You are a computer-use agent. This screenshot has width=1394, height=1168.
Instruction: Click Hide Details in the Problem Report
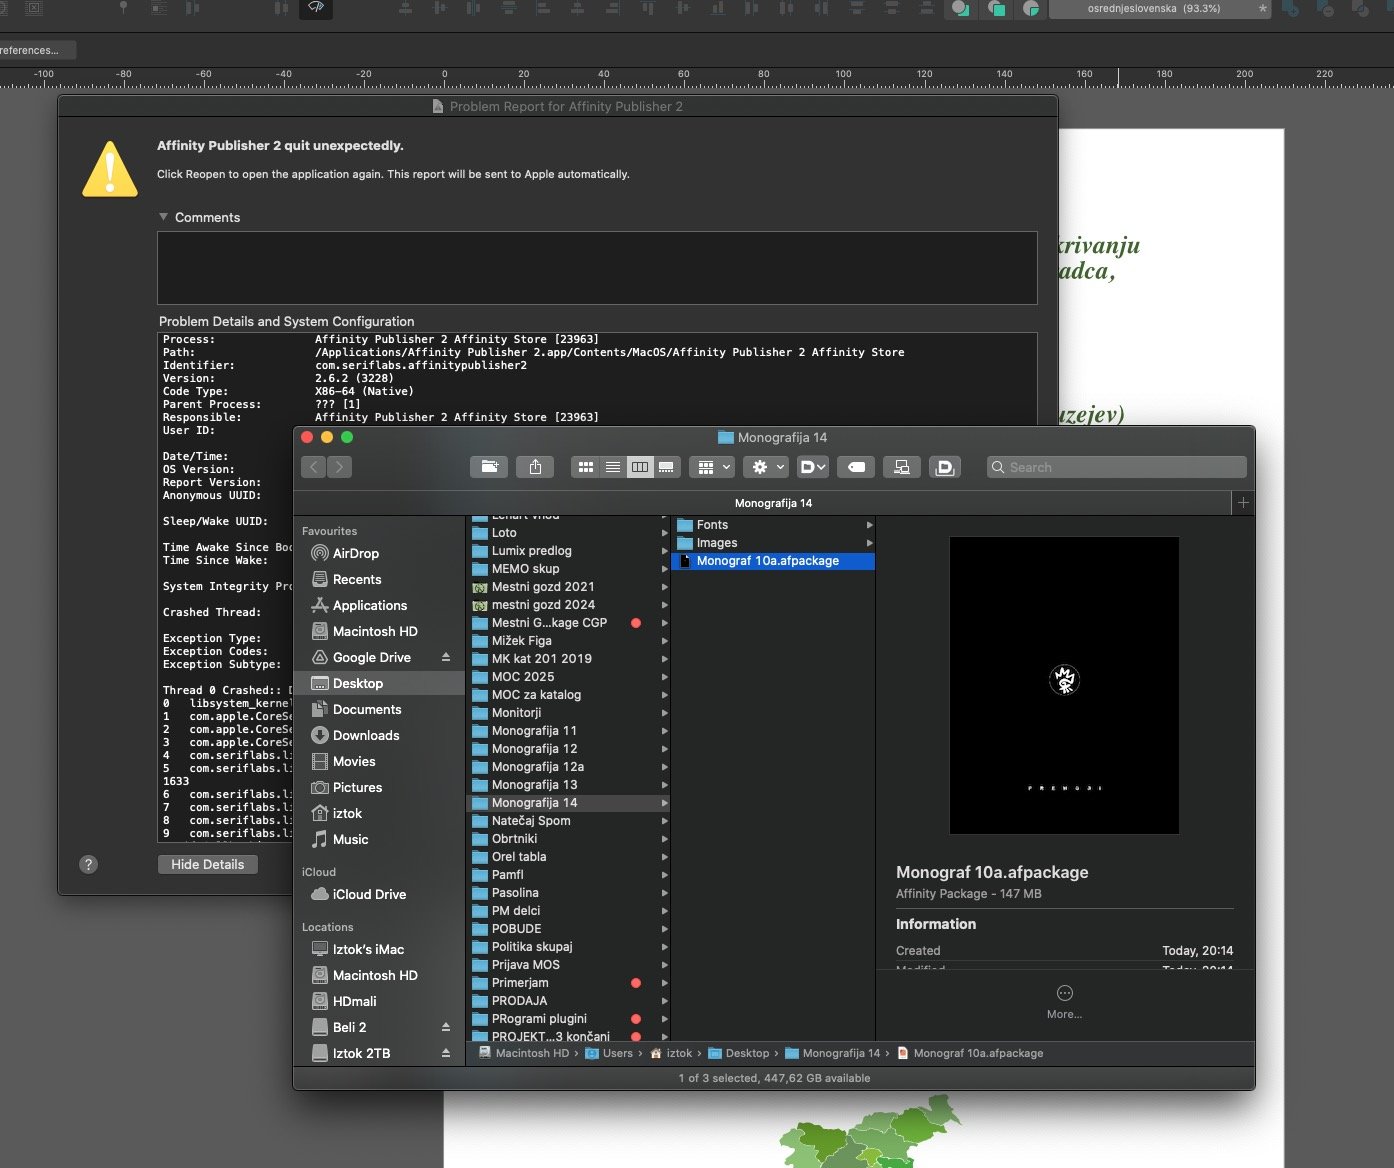click(208, 864)
